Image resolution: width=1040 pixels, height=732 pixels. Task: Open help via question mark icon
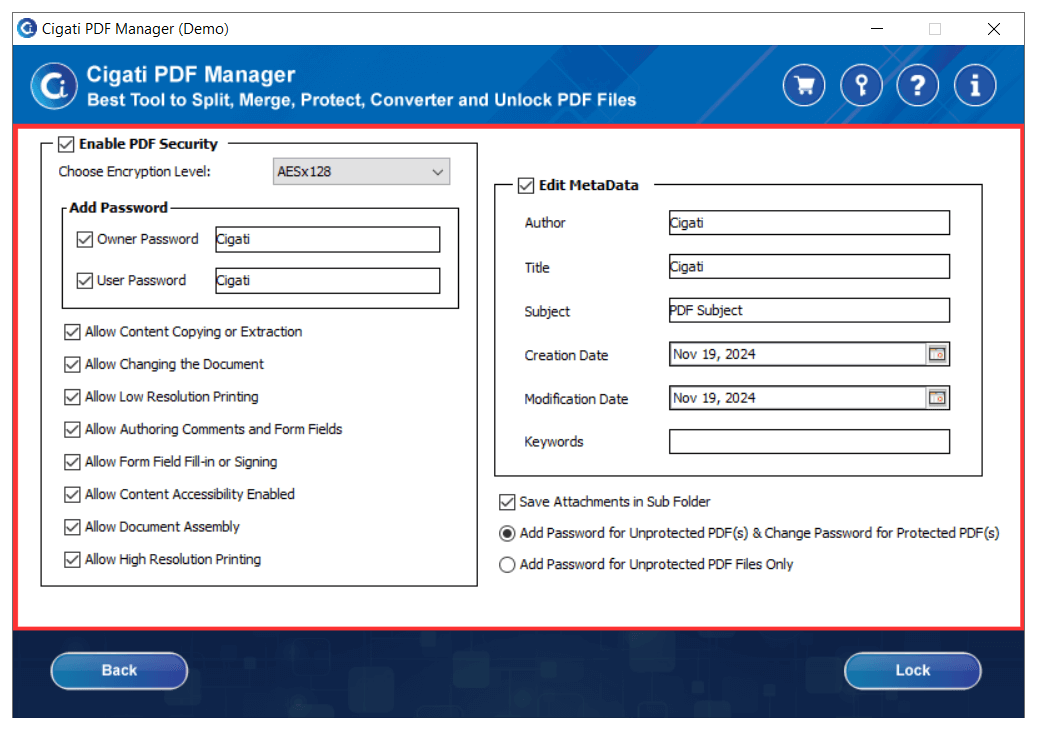click(917, 86)
